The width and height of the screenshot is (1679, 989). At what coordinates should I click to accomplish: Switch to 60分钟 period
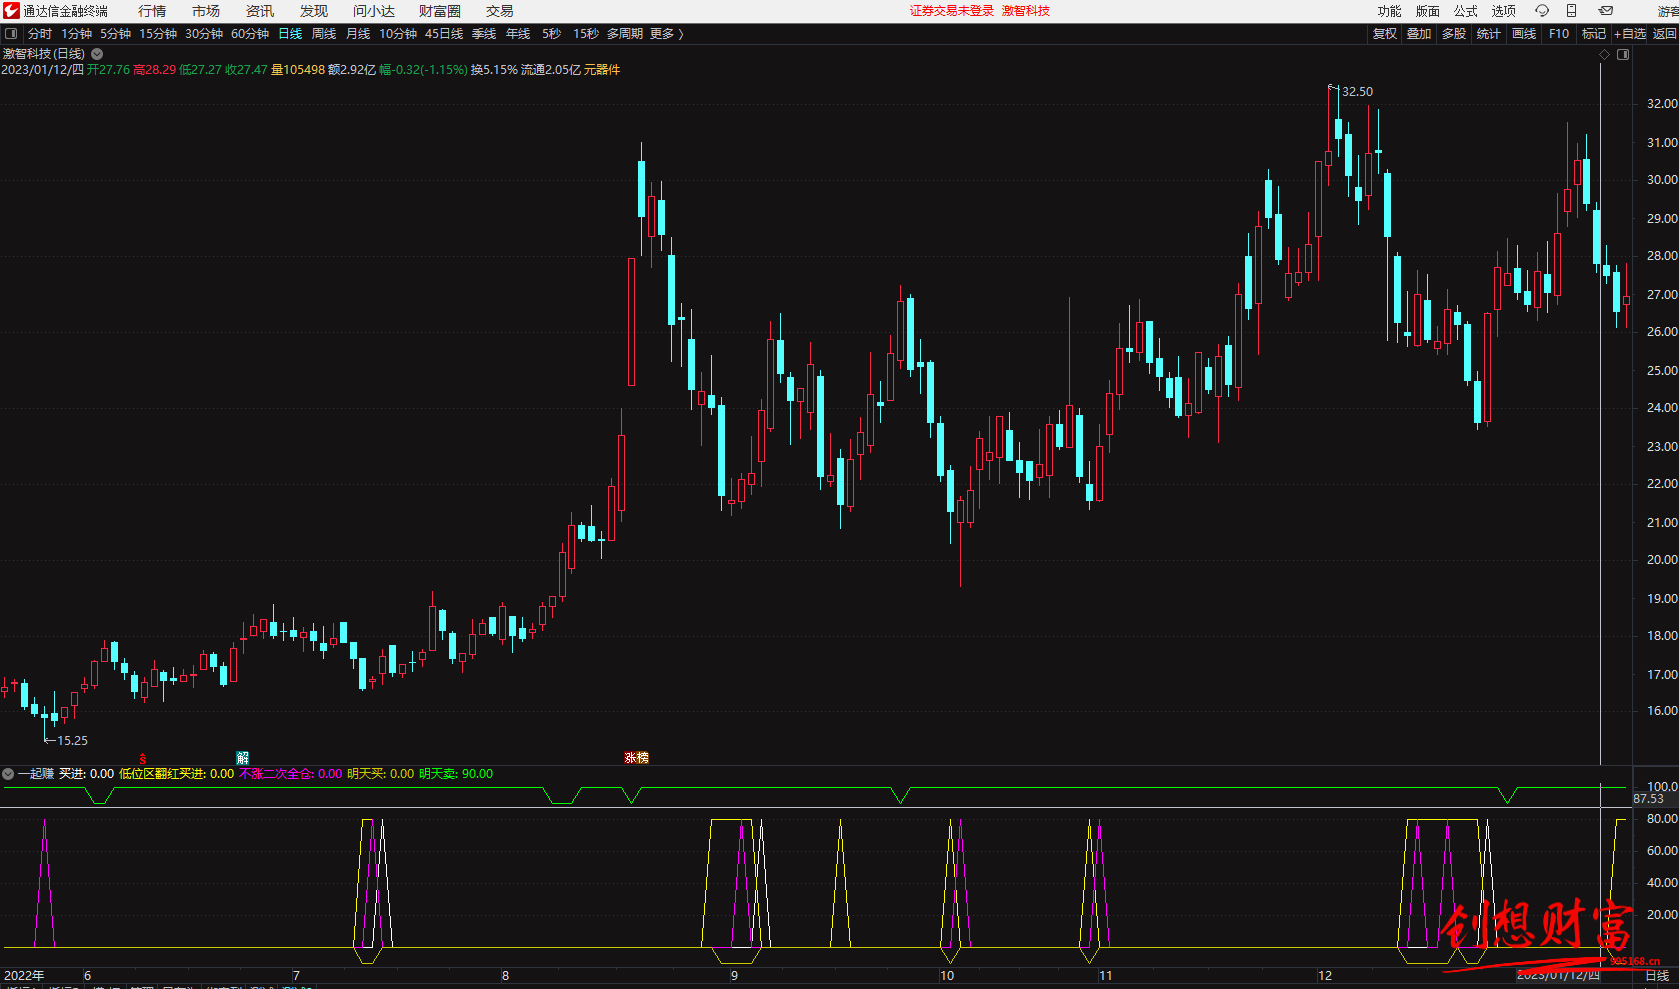click(250, 34)
